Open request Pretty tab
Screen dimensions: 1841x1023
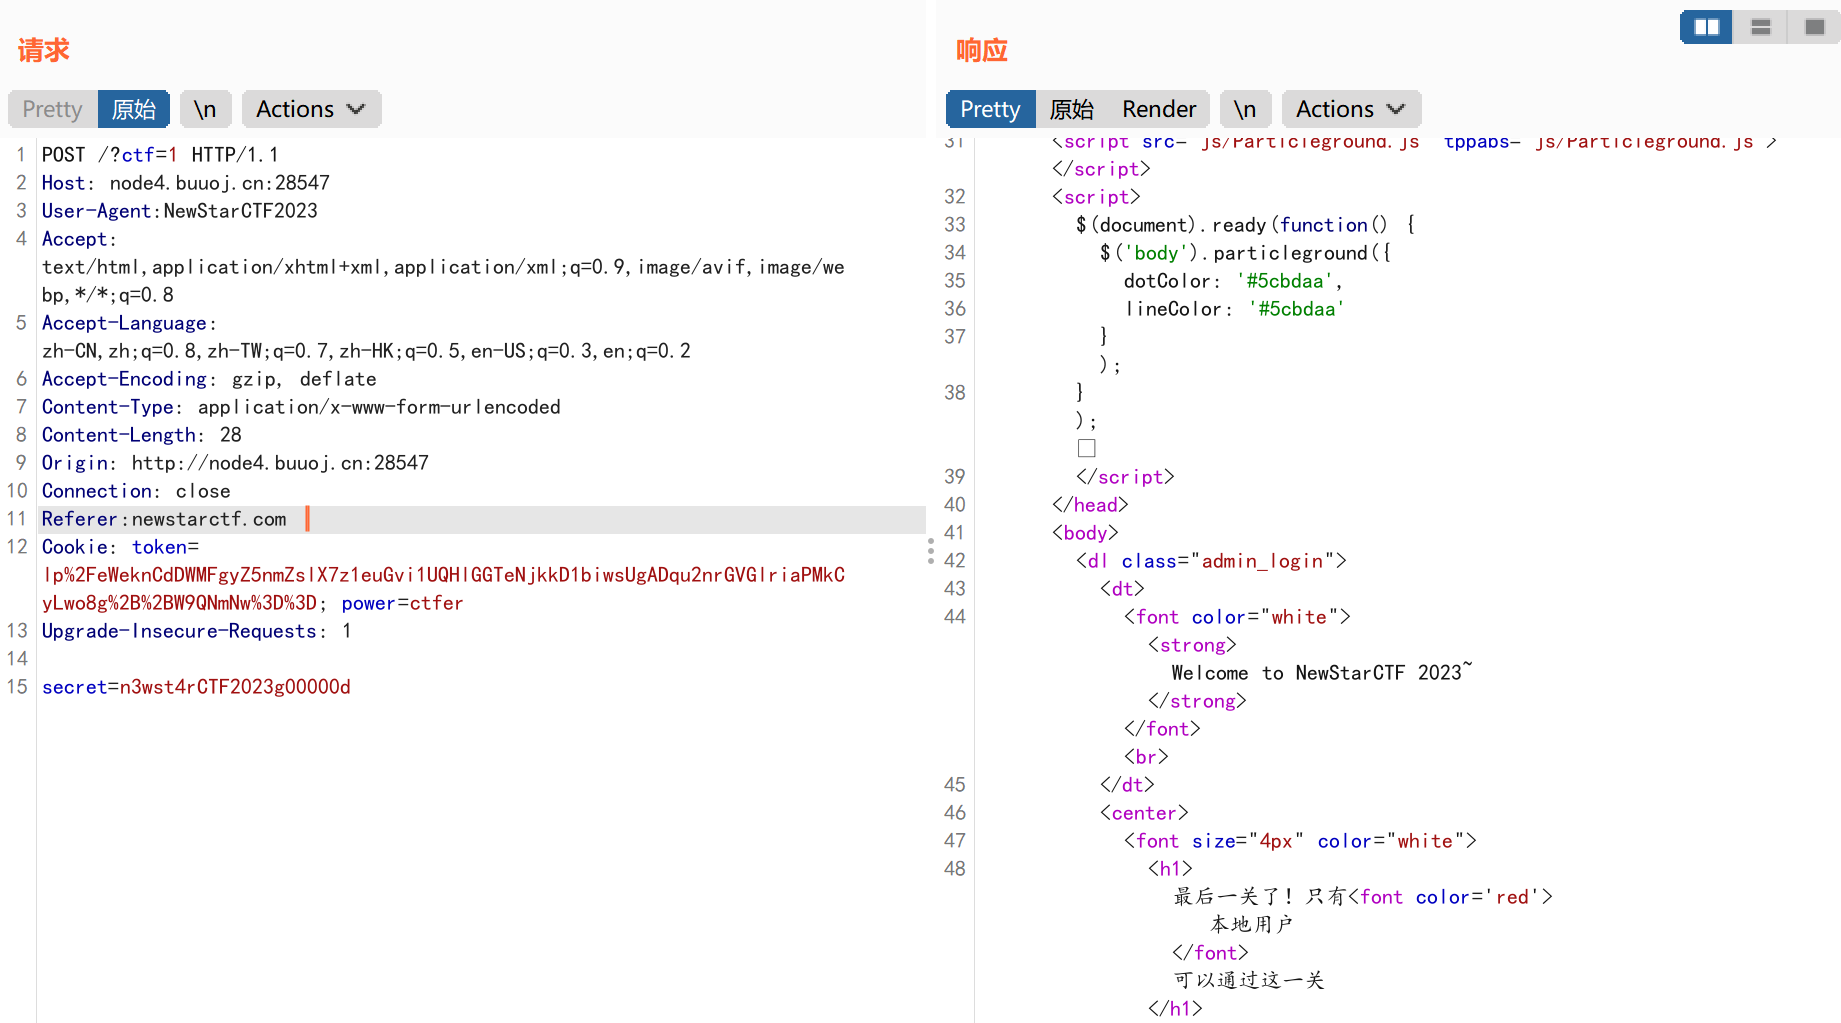click(53, 109)
